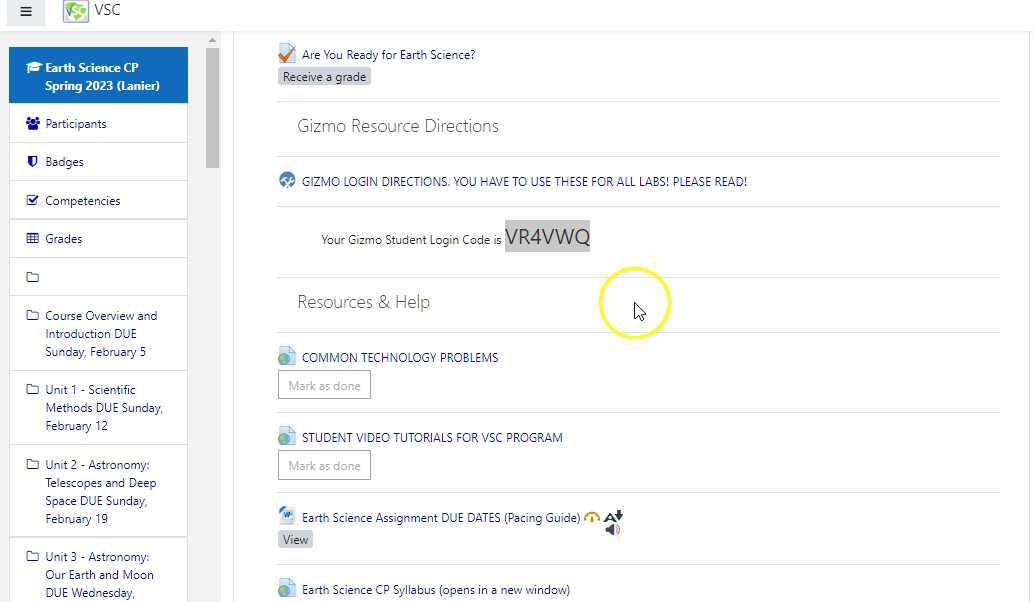
Task: Select the Participants people icon in sidebar
Action: [30, 122]
